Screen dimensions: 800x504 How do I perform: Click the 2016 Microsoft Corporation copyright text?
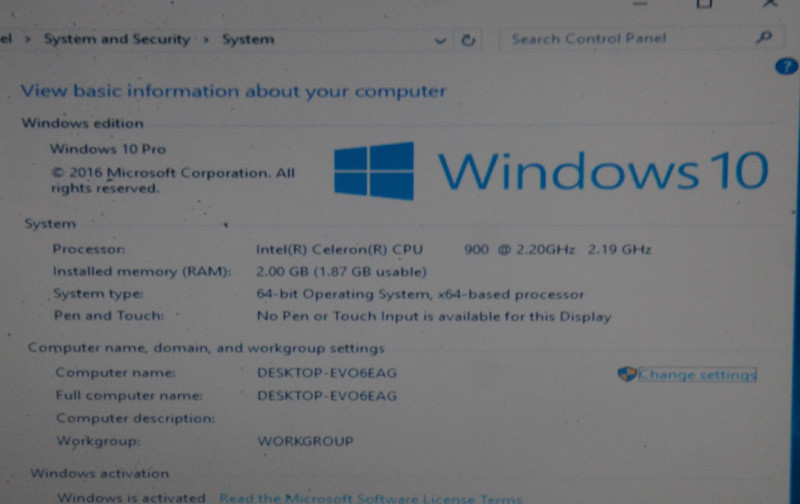173,181
